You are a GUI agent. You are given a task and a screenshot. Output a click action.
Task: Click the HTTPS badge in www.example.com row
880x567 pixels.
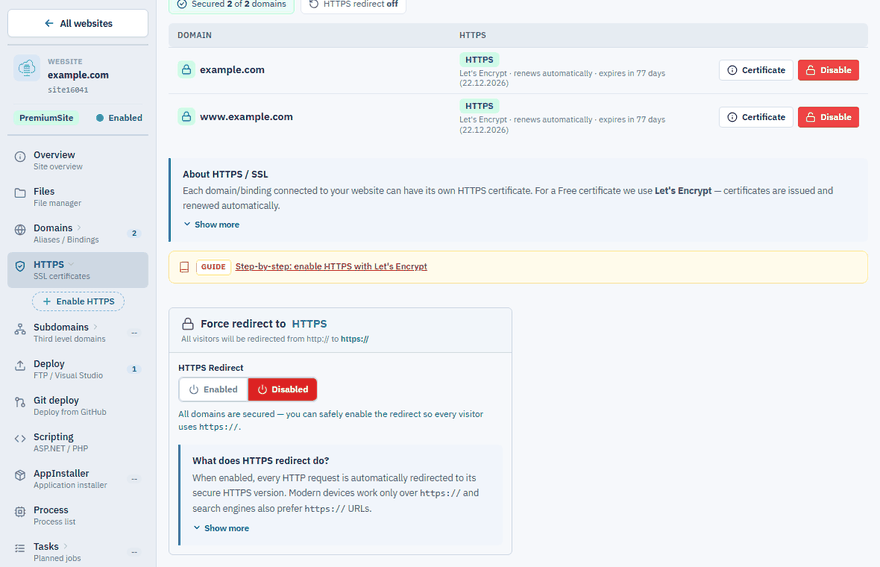point(479,106)
